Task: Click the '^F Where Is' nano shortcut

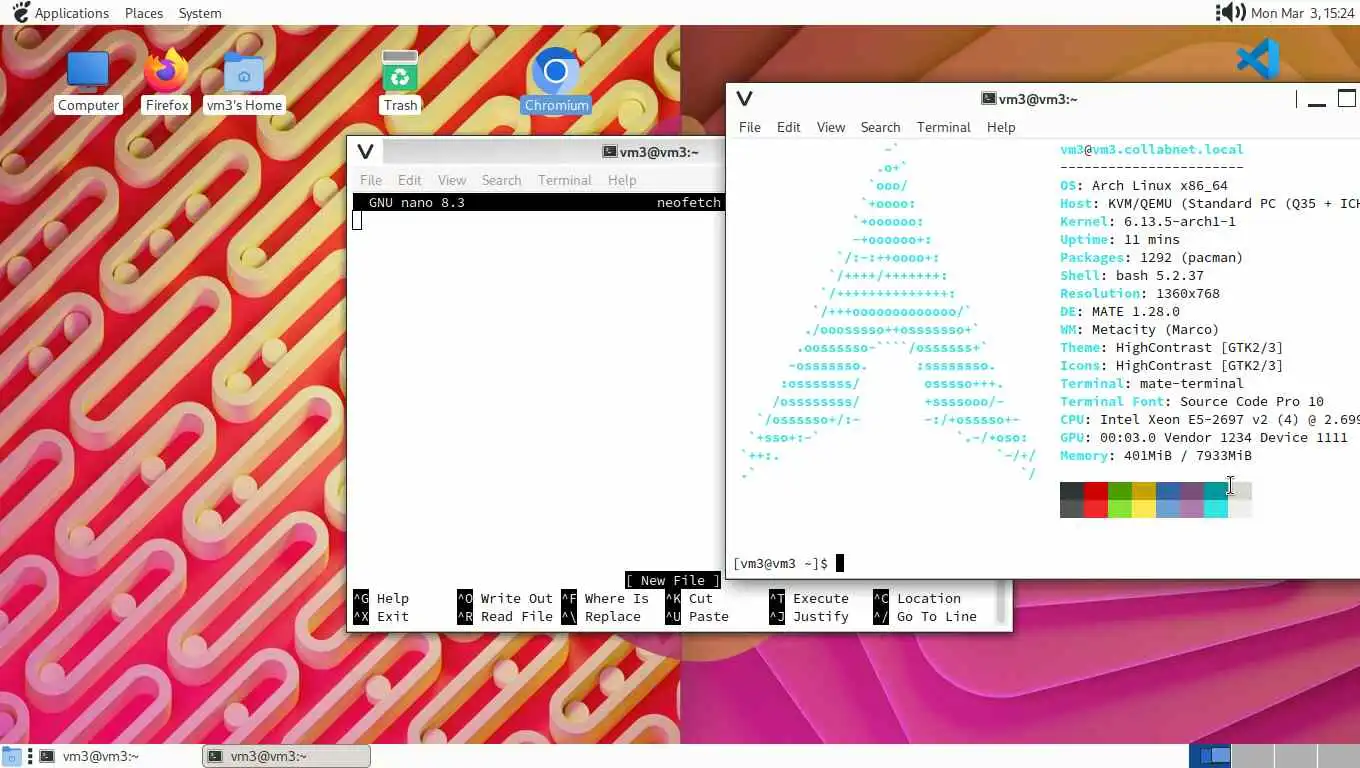Action: coord(605,599)
